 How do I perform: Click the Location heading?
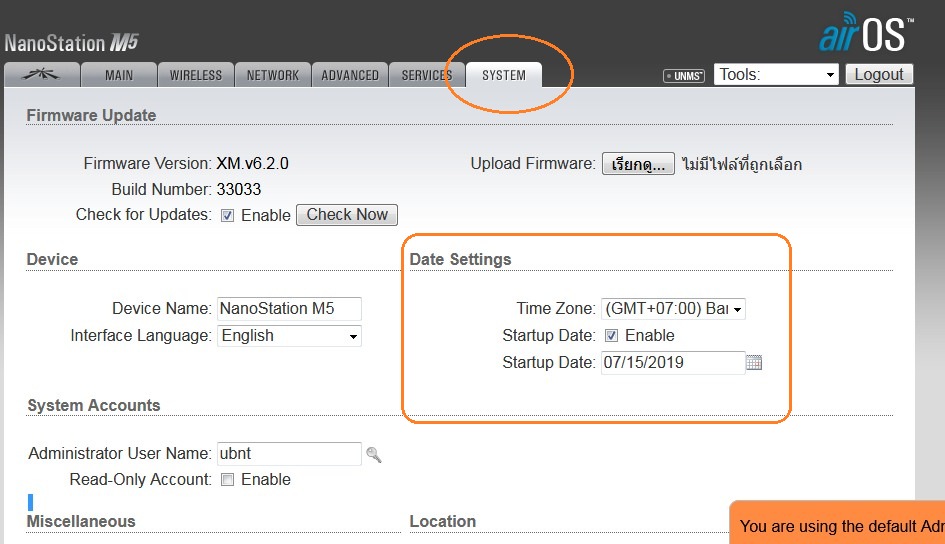tap(443, 521)
